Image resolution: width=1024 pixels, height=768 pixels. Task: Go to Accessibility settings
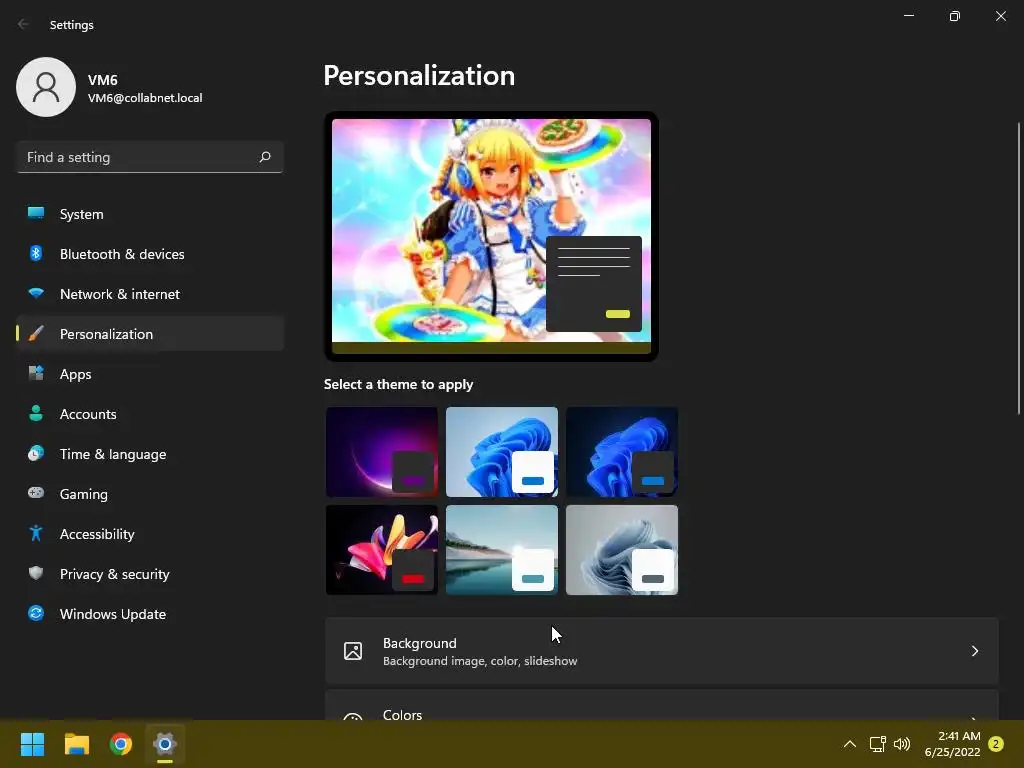point(150,534)
